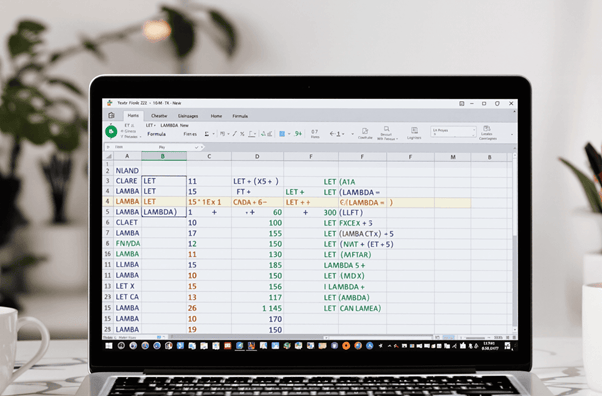Select the cell containing CADA + 6–
Viewport: 602px width, 396px height.
tap(257, 202)
